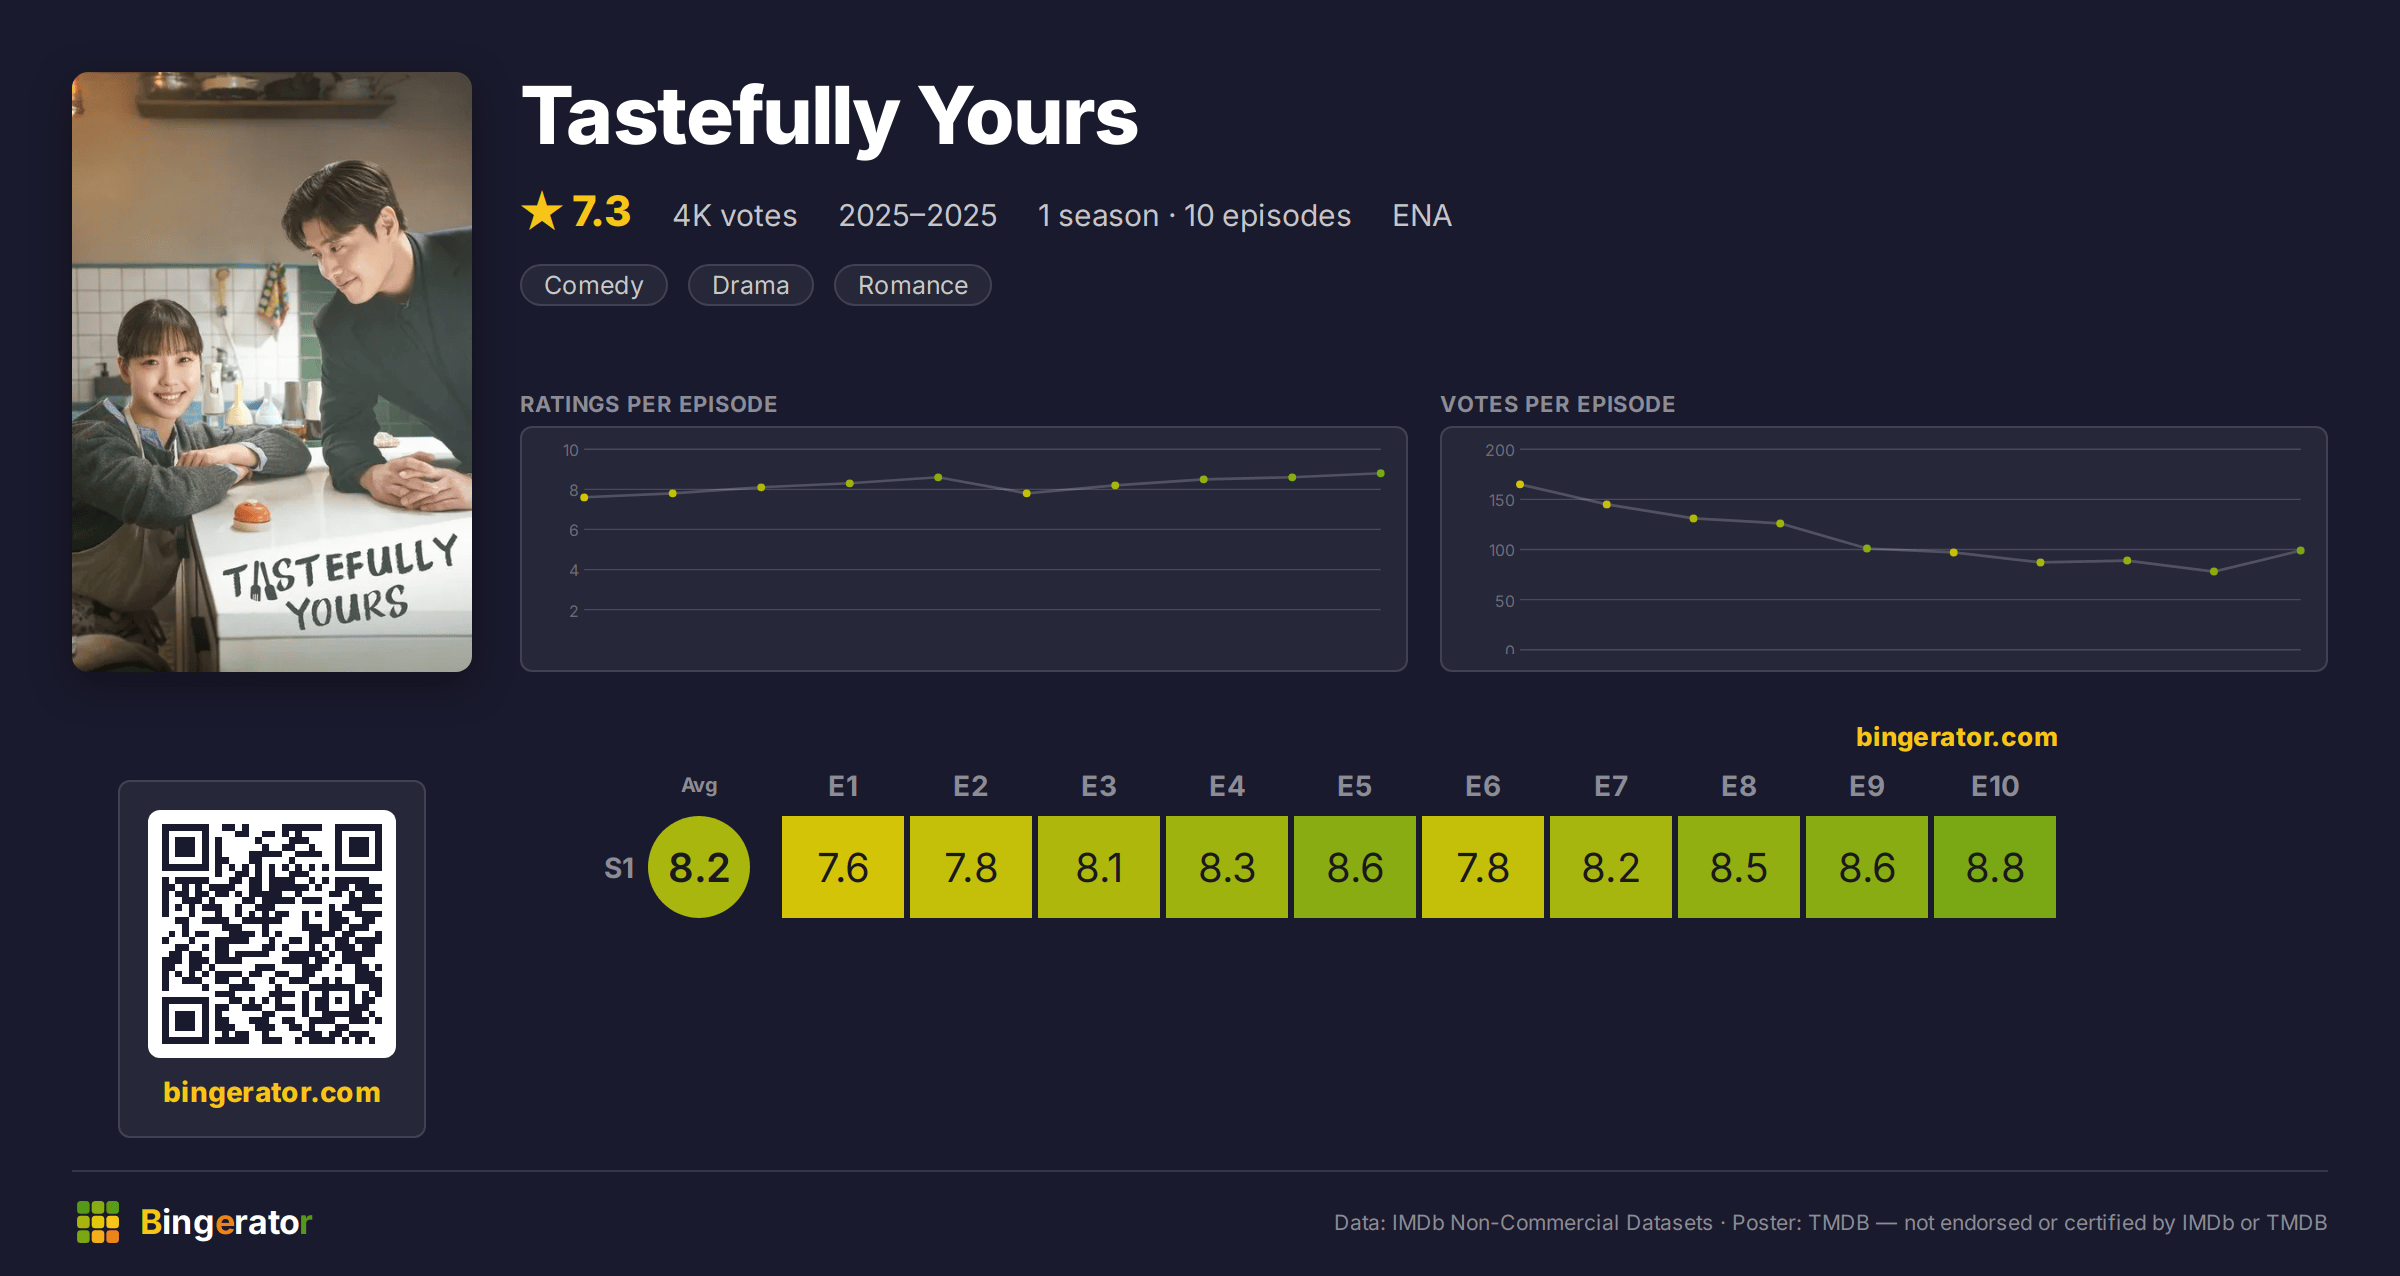Click the E1 rating tile 7.6
This screenshot has height=1276, width=2400.
pyautogui.click(x=843, y=867)
